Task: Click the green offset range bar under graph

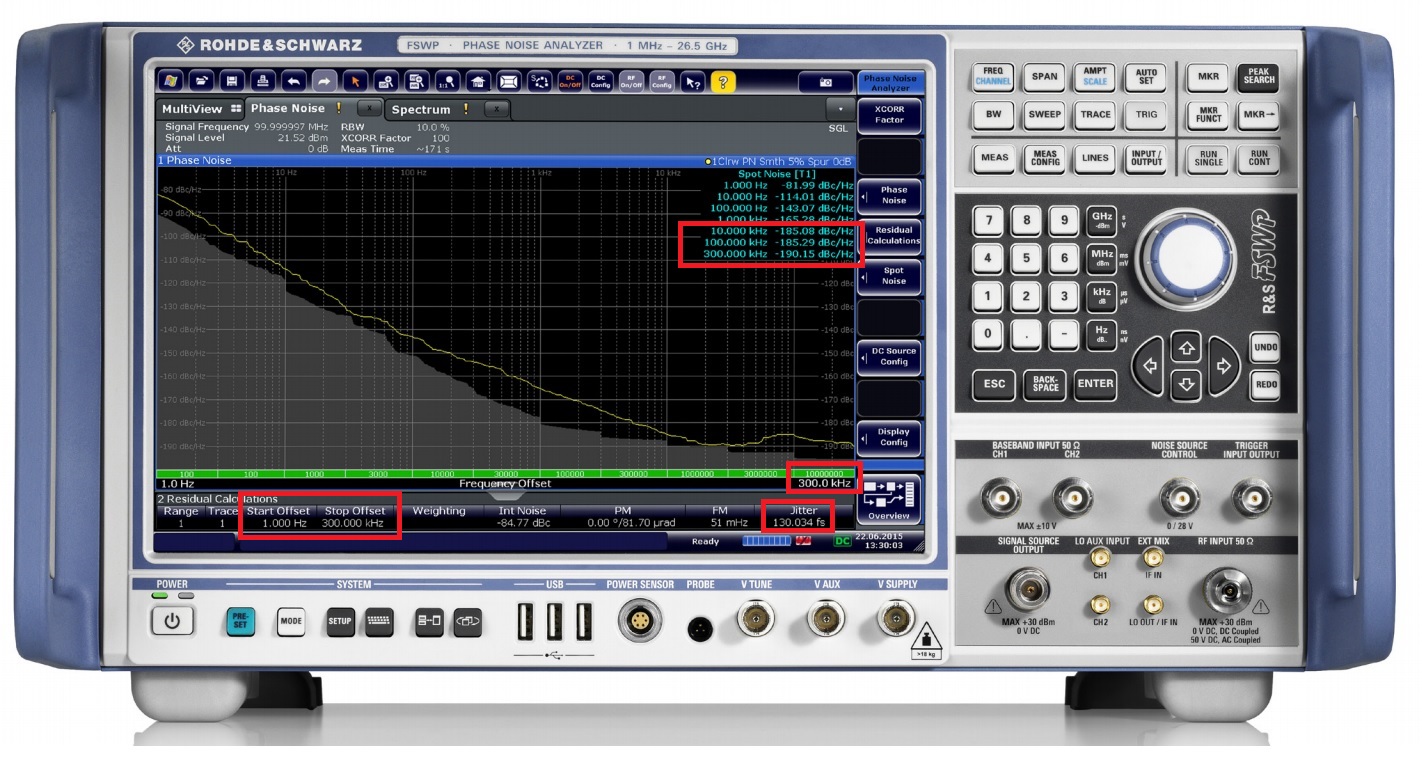Action: coord(506,473)
